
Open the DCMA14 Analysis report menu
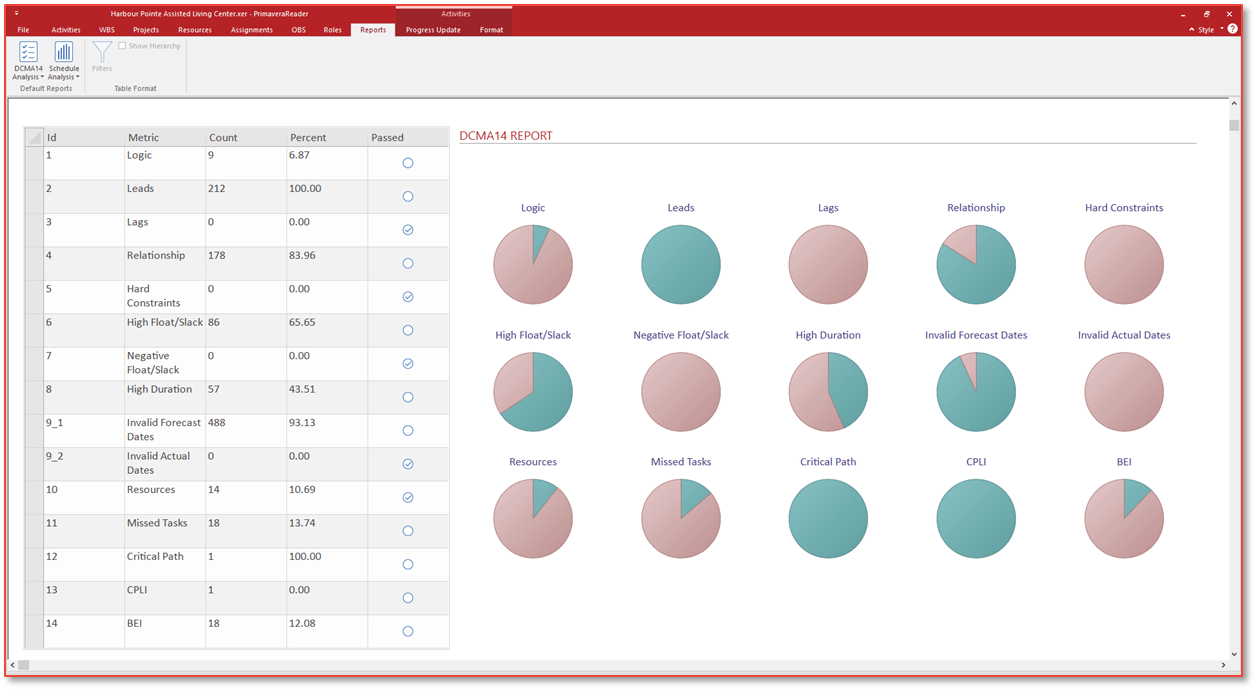pyautogui.click(x=28, y=61)
